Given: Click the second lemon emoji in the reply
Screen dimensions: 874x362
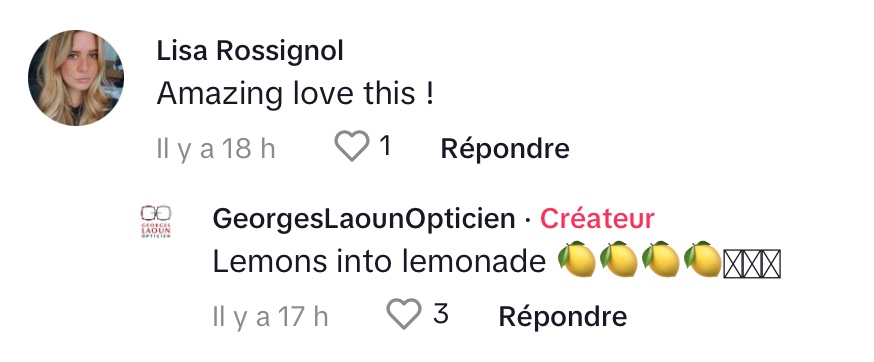Looking at the screenshot, I should coord(618,259).
